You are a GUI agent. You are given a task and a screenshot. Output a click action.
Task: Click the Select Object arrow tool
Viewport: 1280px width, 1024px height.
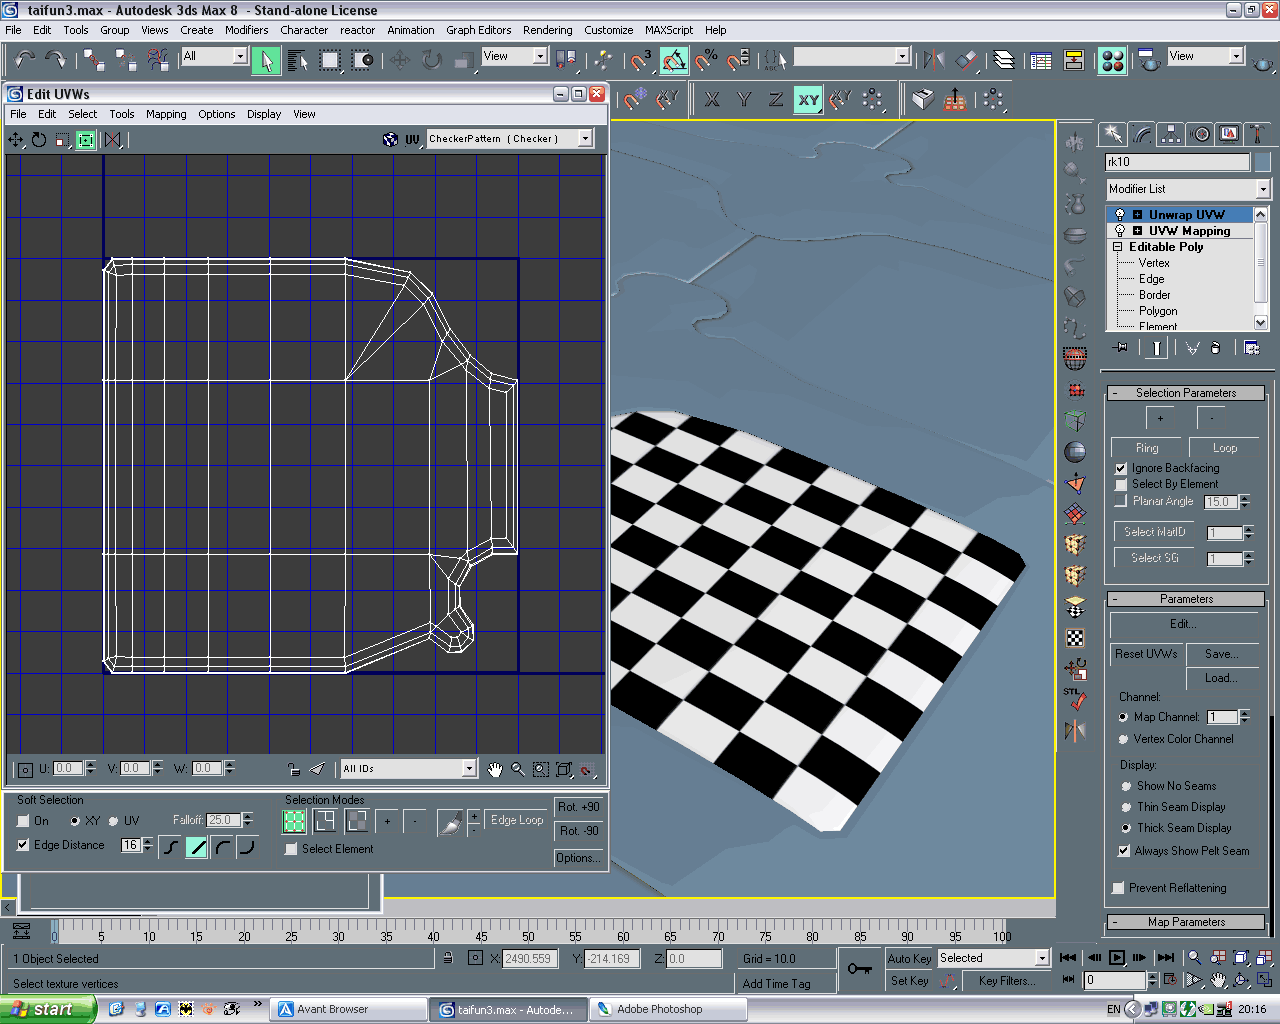266,61
